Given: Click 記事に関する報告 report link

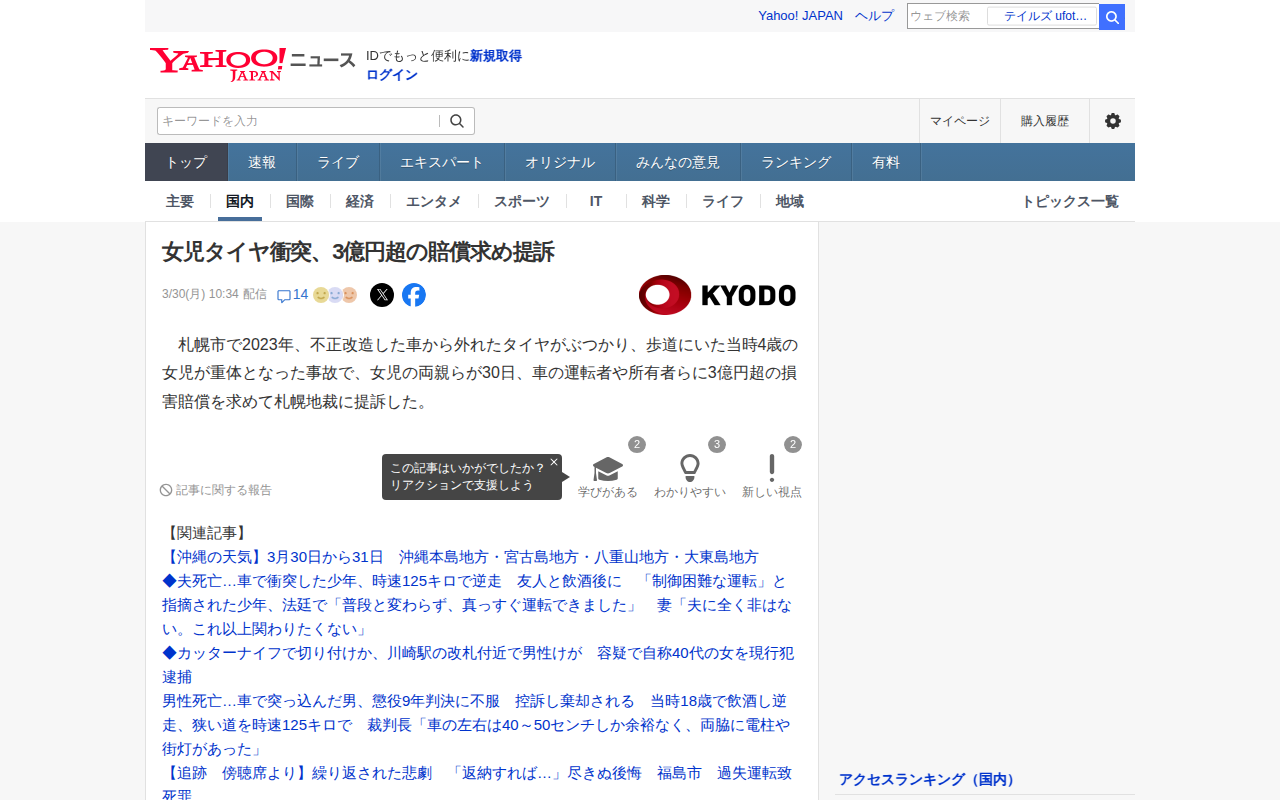Looking at the screenshot, I should pyautogui.click(x=216, y=490).
